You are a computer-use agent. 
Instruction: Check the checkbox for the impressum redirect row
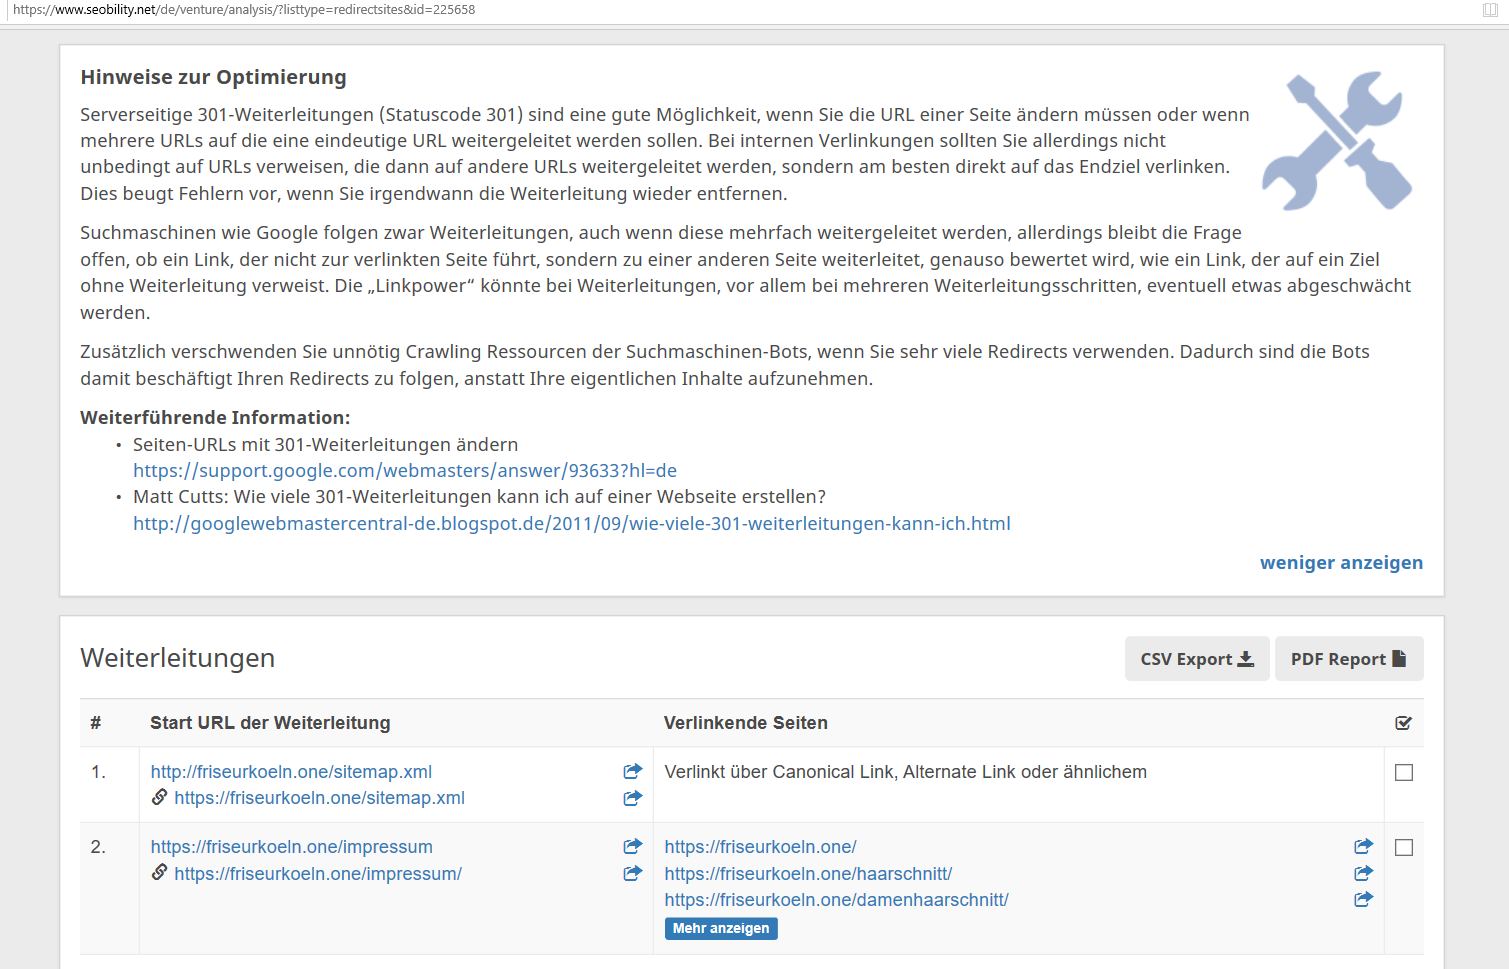tap(1404, 846)
